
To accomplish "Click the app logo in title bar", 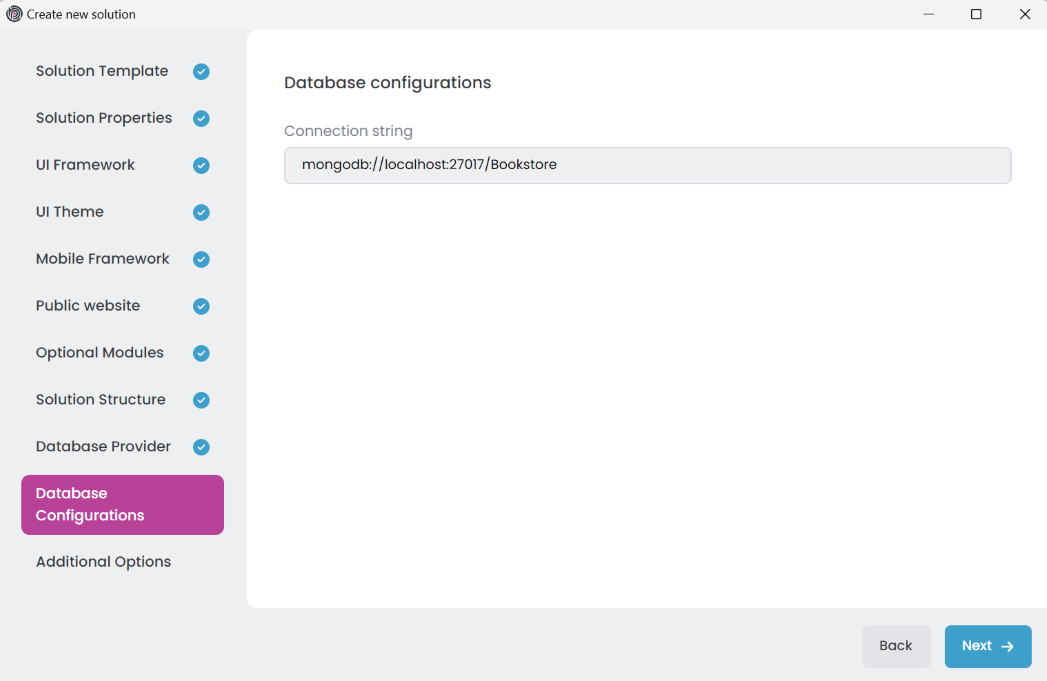I will pos(14,14).
